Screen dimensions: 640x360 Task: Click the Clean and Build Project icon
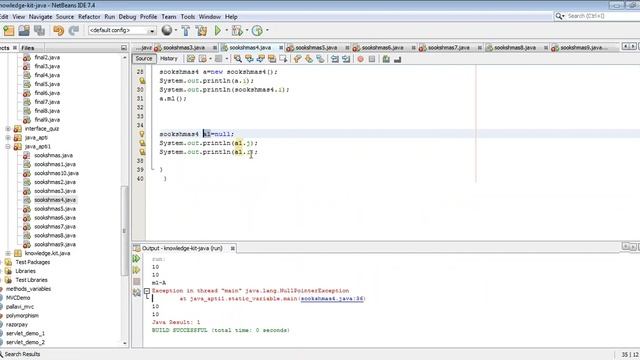pos(201,30)
